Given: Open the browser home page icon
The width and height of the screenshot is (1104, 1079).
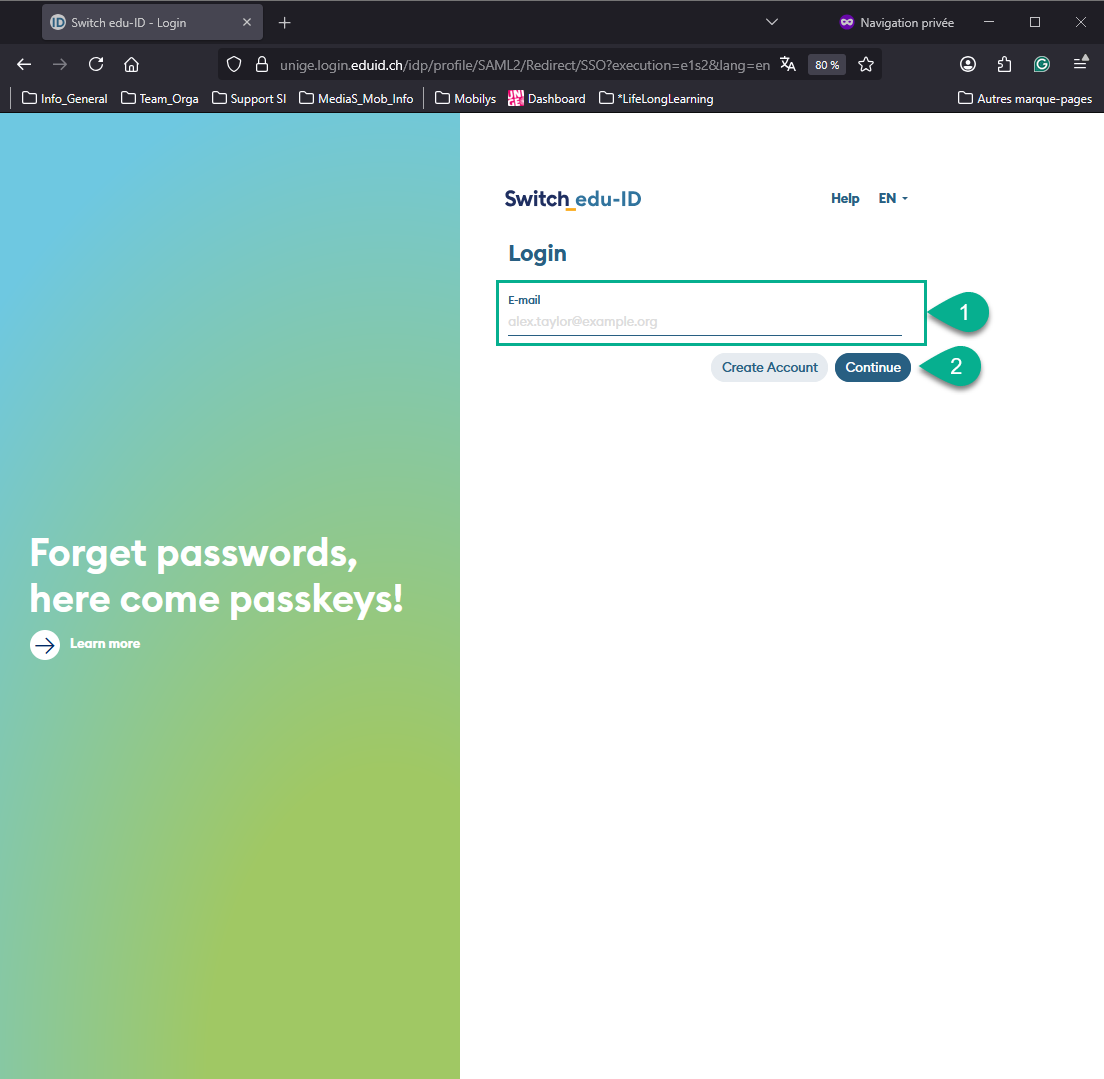Looking at the screenshot, I should pos(131,65).
